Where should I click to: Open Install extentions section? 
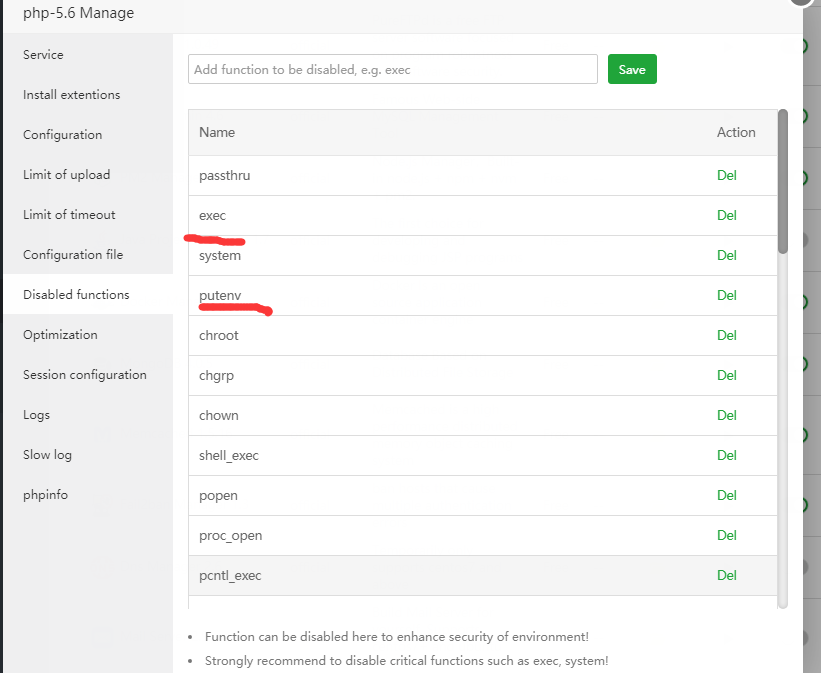[x=71, y=95]
